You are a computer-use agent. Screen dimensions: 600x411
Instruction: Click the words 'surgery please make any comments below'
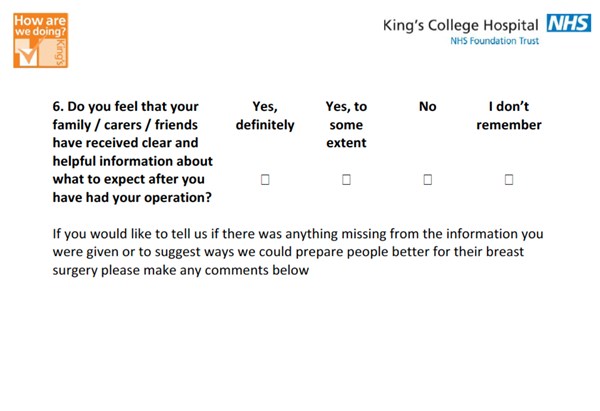click(181, 270)
